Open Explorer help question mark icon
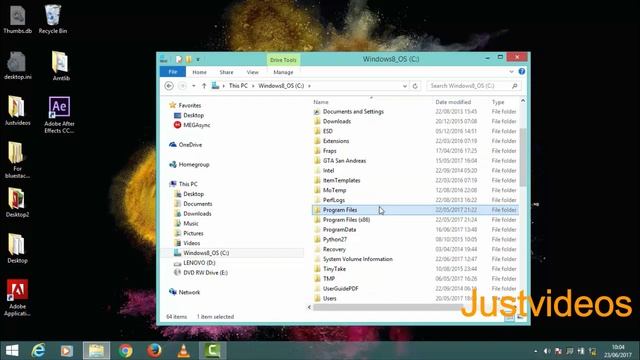Screen dimensions: 640x360 [x=522, y=71]
